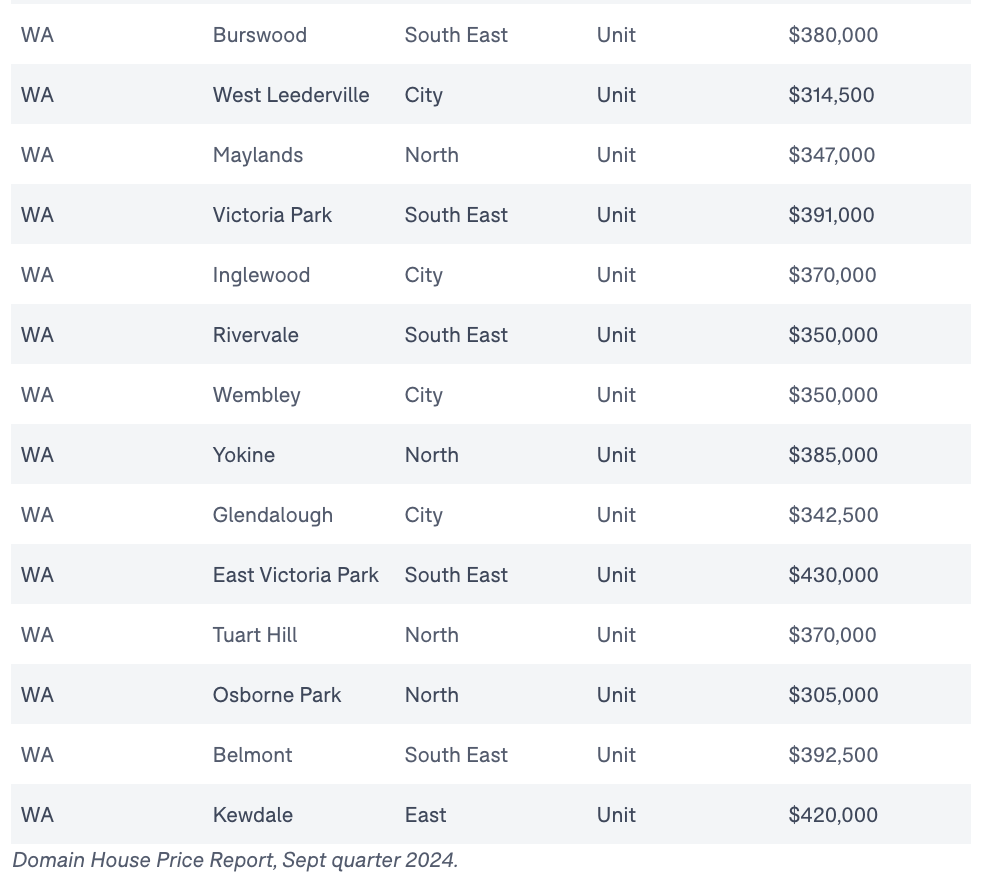The image size is (988, 884).
Task: Select the $305,000 price value
Action: (833, 695)
